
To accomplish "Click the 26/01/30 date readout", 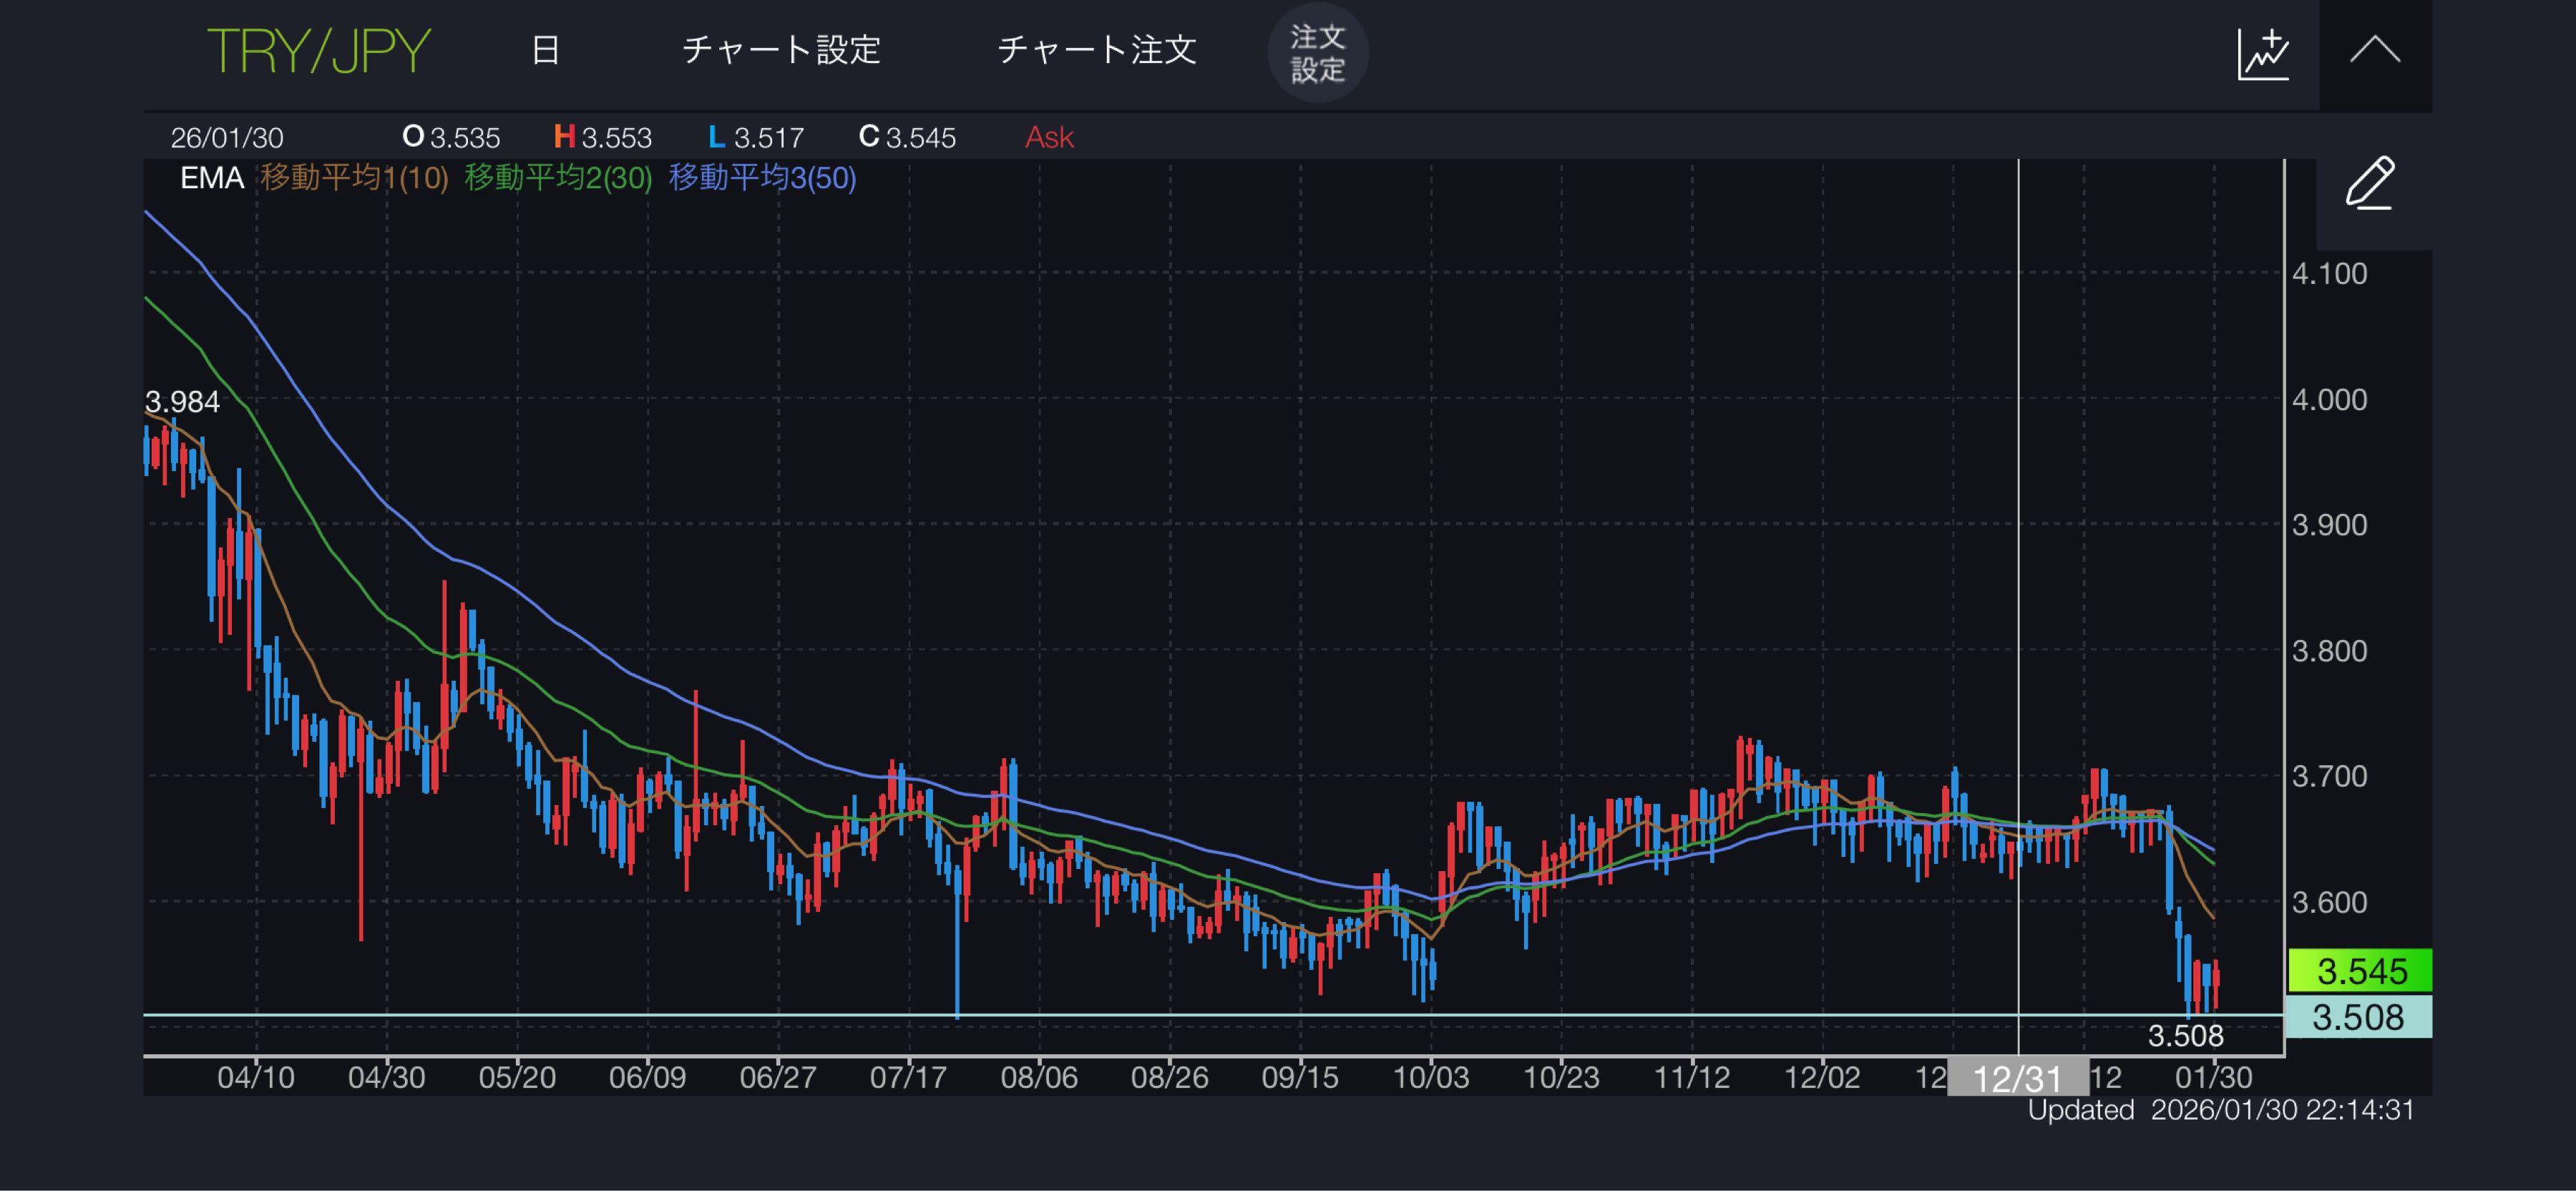I will pyautogui.click(x=228, y=137).
